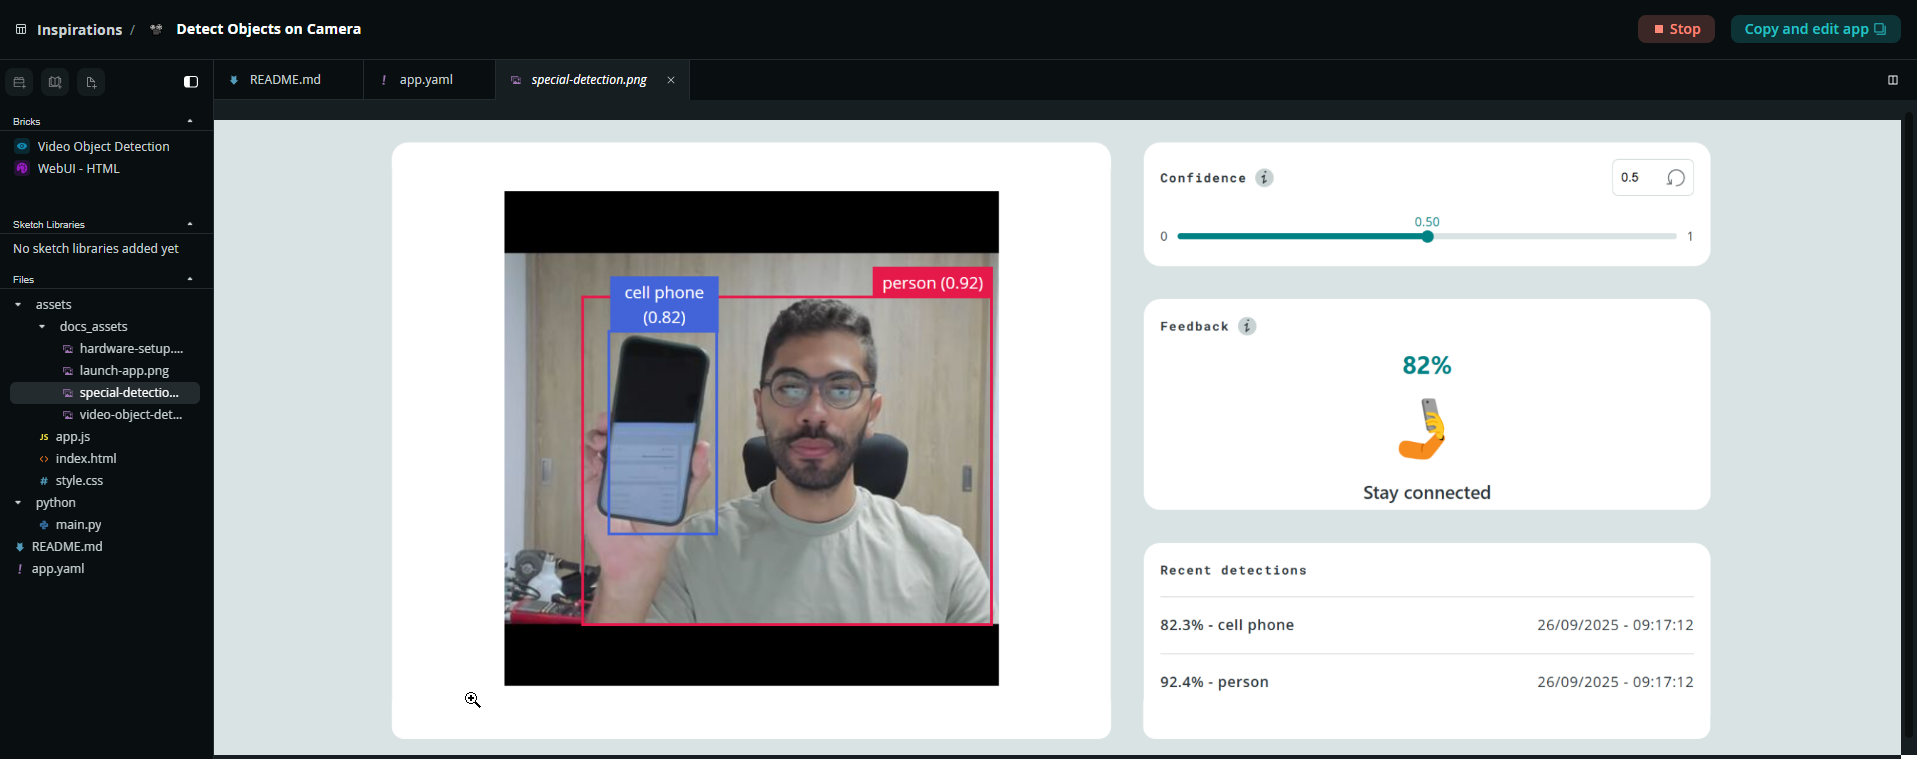This screenshot has height=759, width=1917.
Task: Collapse the assets folder
Action: coord(18,304)
